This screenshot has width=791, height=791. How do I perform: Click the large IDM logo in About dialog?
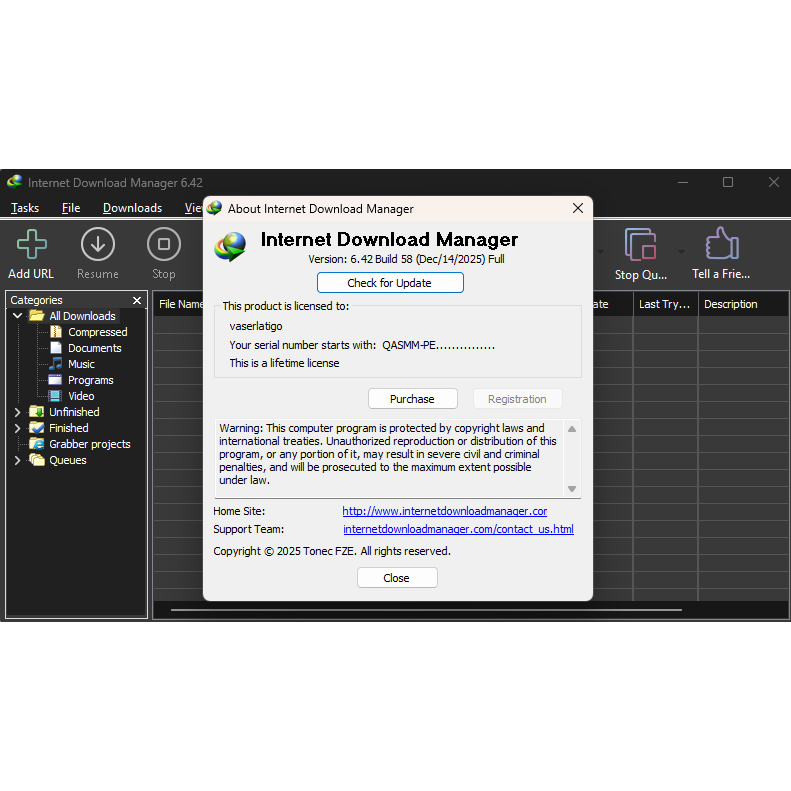[231, 247]
